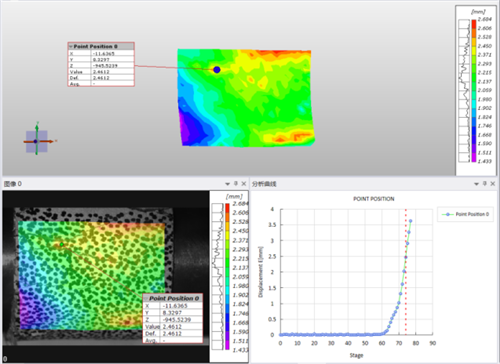Select the blue point marker on the contour map
Viewport: 500px width, 364px height.
coord(217,70)
